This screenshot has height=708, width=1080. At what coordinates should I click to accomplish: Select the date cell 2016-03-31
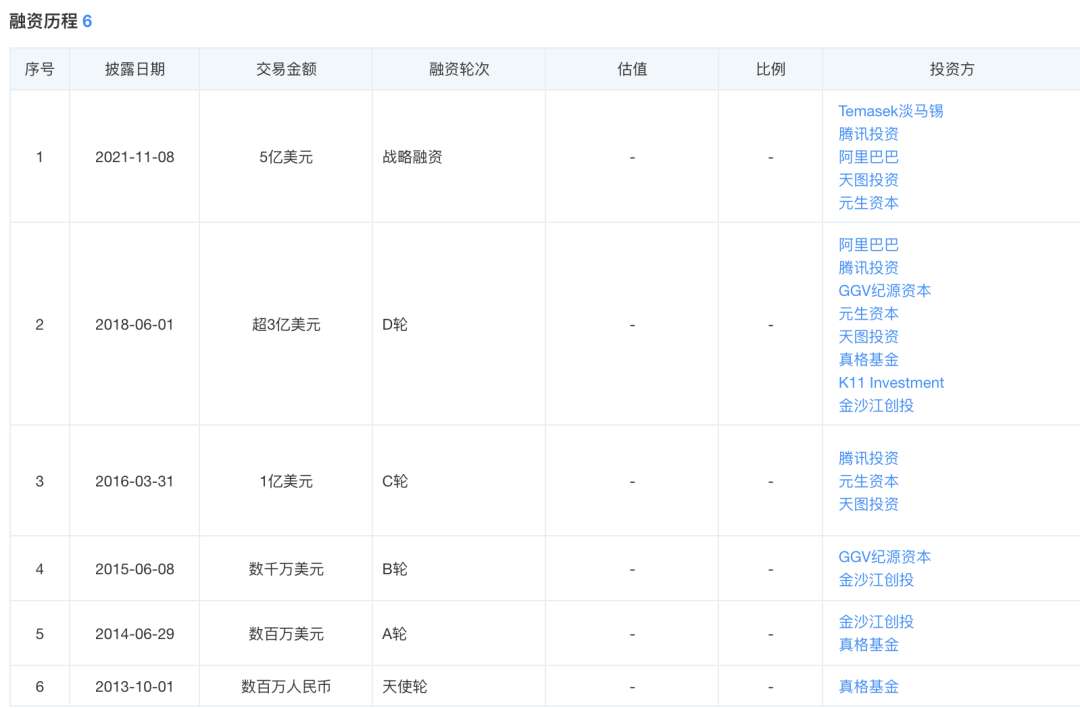pyautogui.click(x=134, y=481)
